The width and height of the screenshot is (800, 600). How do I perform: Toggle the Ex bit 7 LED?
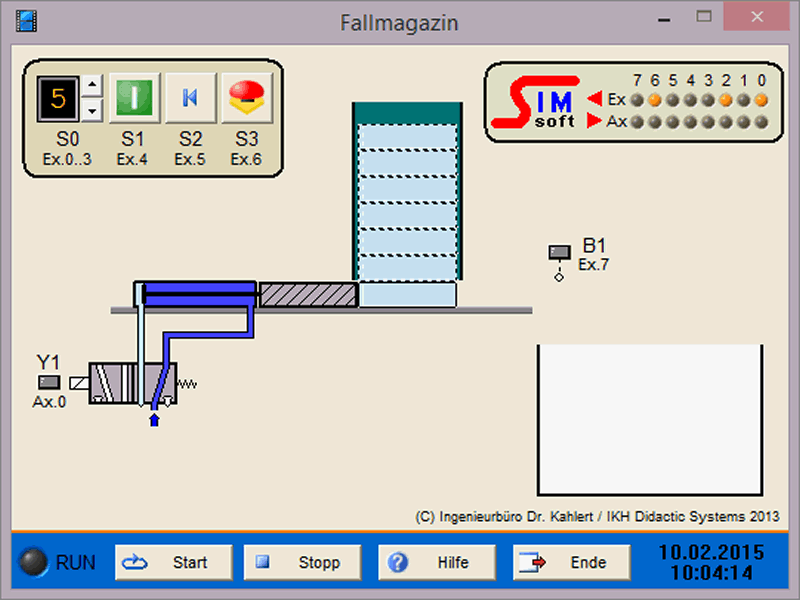636,99
